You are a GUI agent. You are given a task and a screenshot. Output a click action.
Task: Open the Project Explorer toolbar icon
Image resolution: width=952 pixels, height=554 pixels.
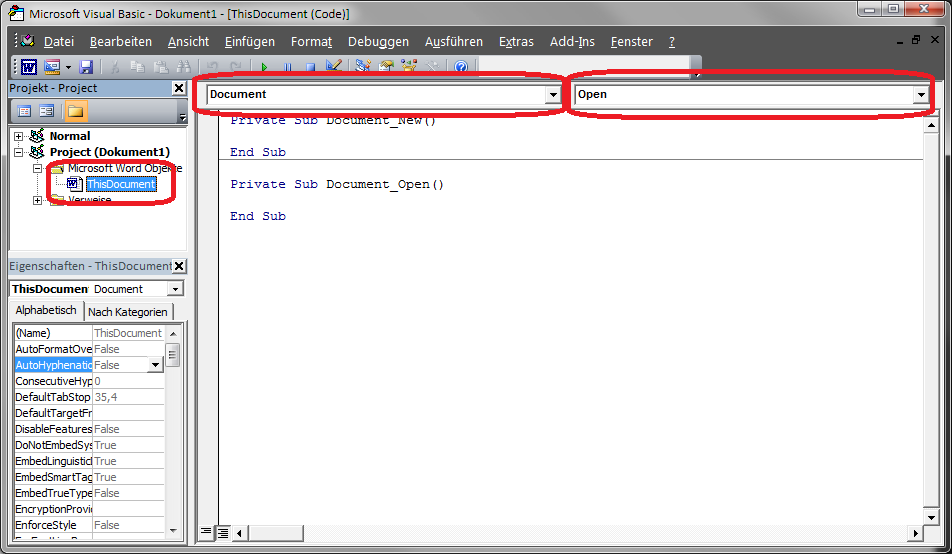(x=363, y=66)
